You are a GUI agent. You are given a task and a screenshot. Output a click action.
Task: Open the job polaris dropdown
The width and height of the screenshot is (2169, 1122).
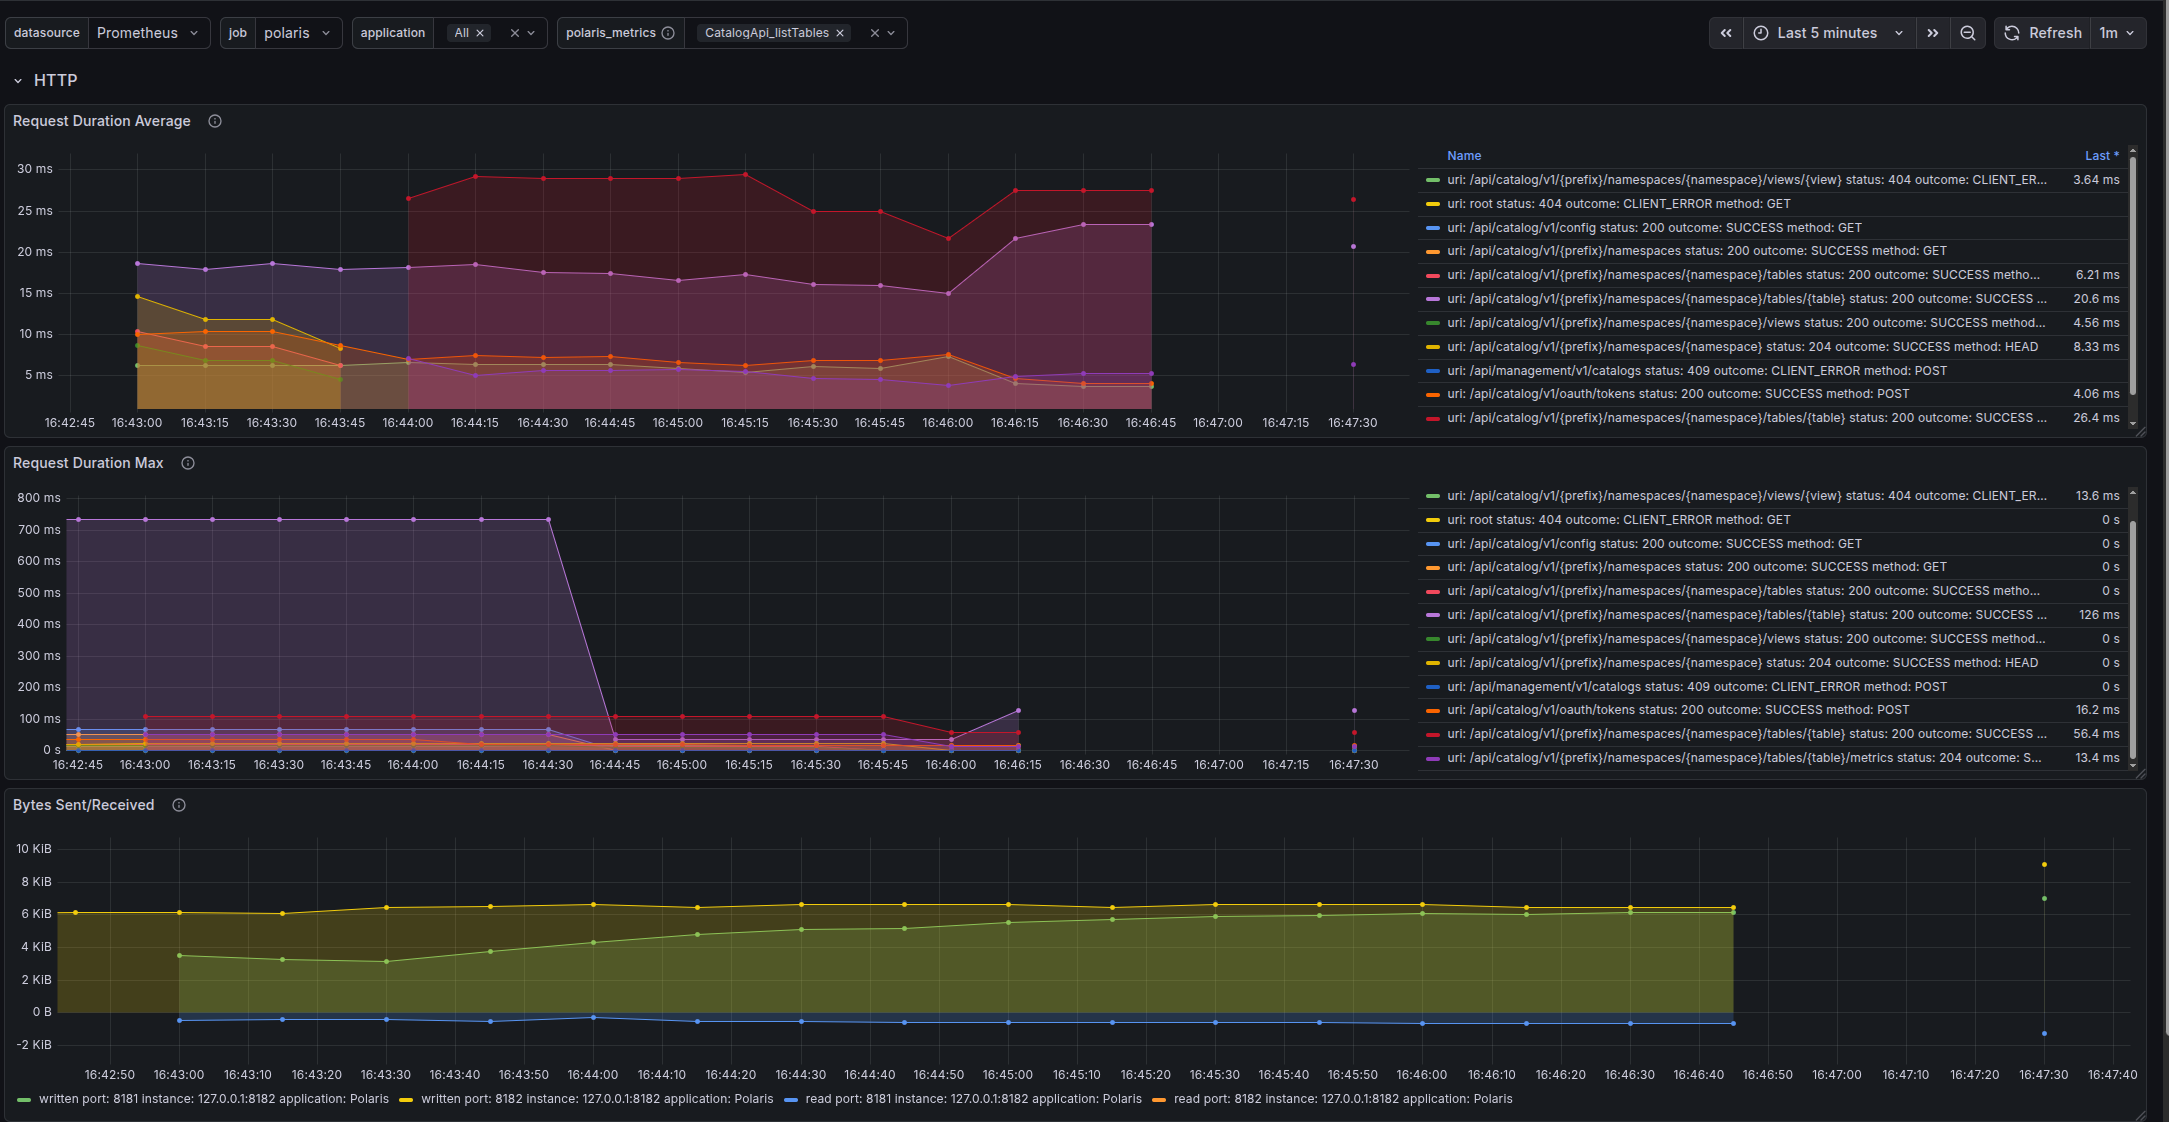coord(298,33)
